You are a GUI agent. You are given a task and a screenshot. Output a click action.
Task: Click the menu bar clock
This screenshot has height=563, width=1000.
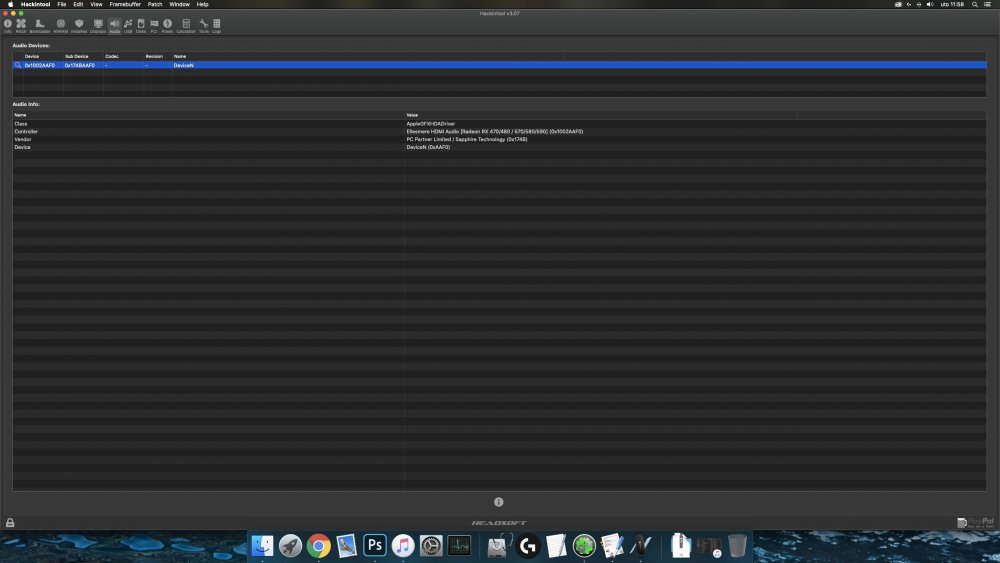click(x=952, y=4)
